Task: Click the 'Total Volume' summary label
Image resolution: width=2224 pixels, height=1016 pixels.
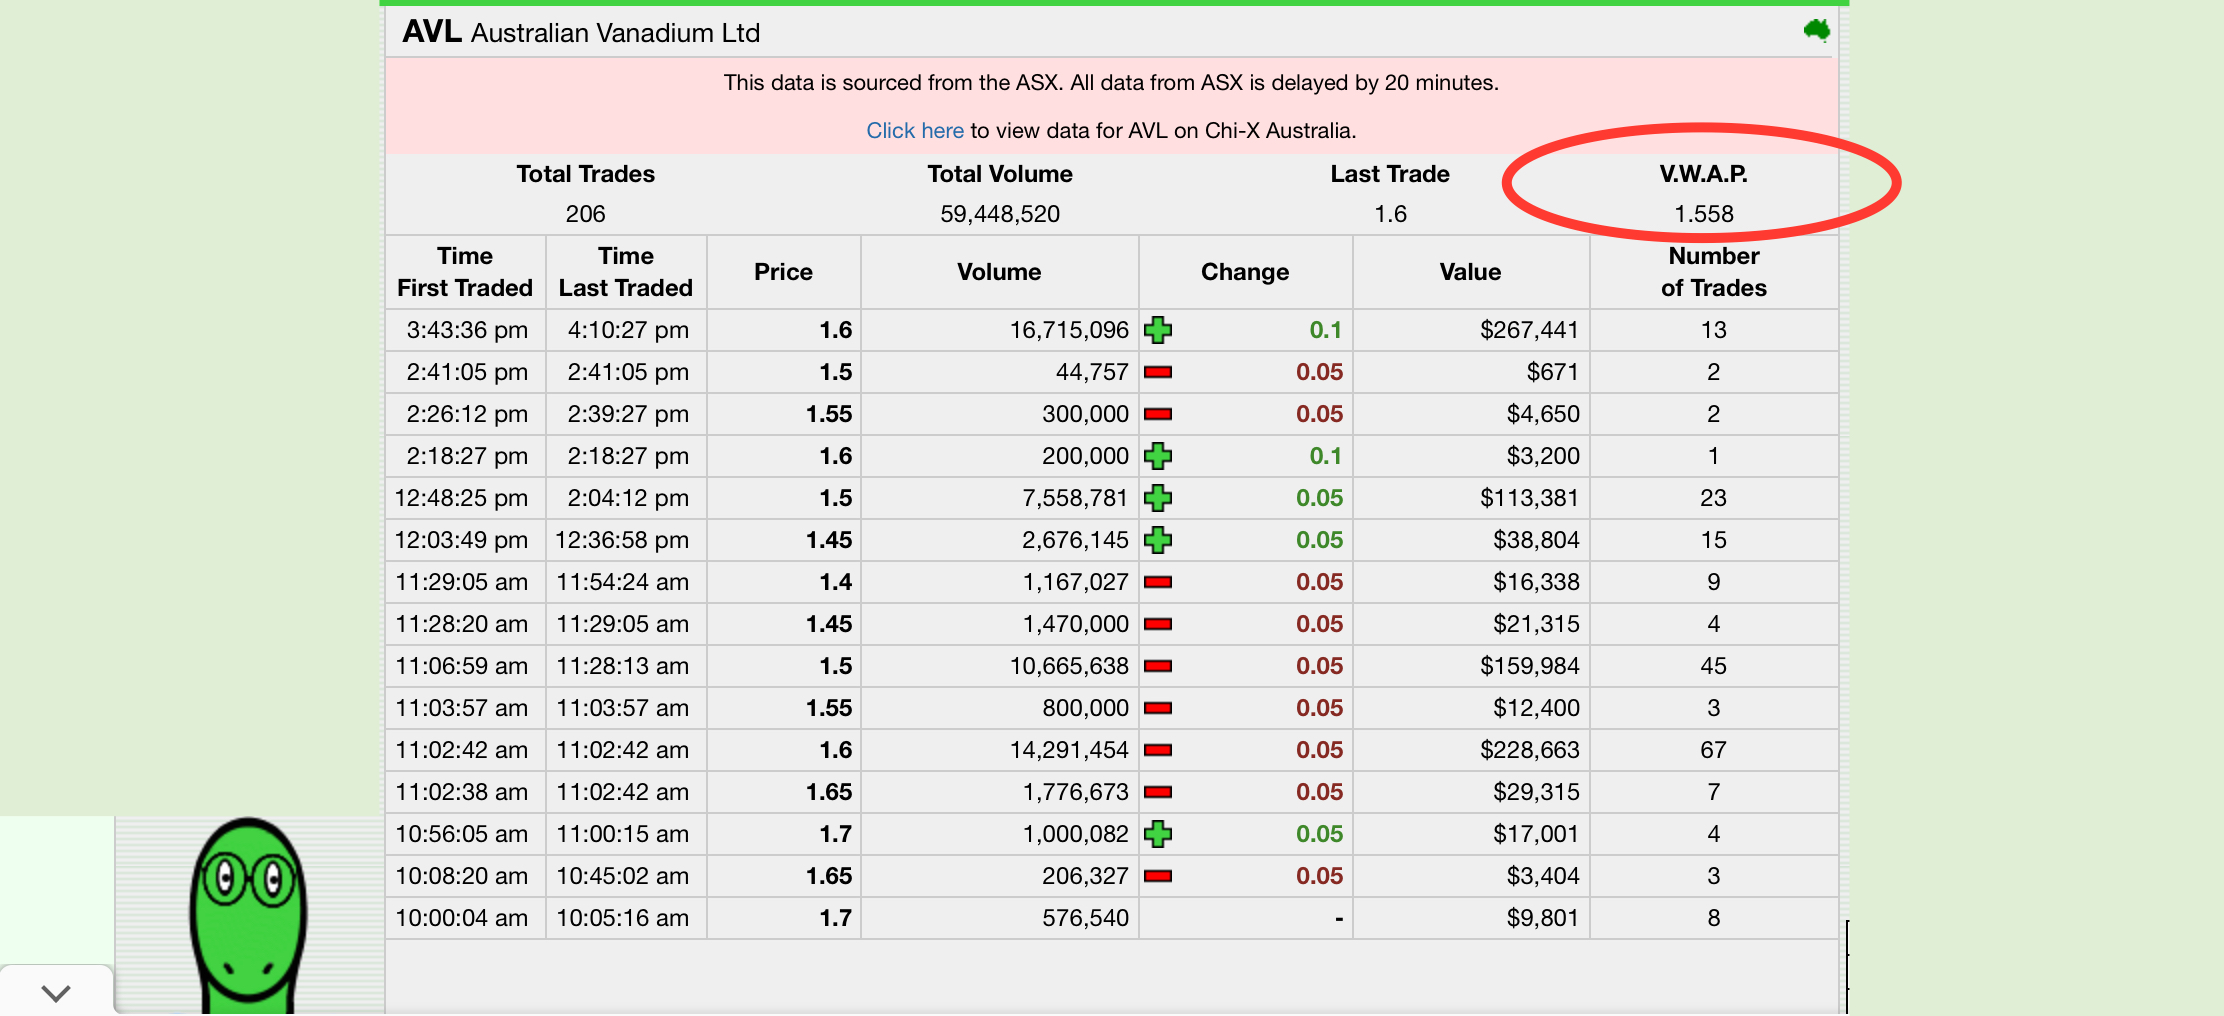Action: (1000, 174)
